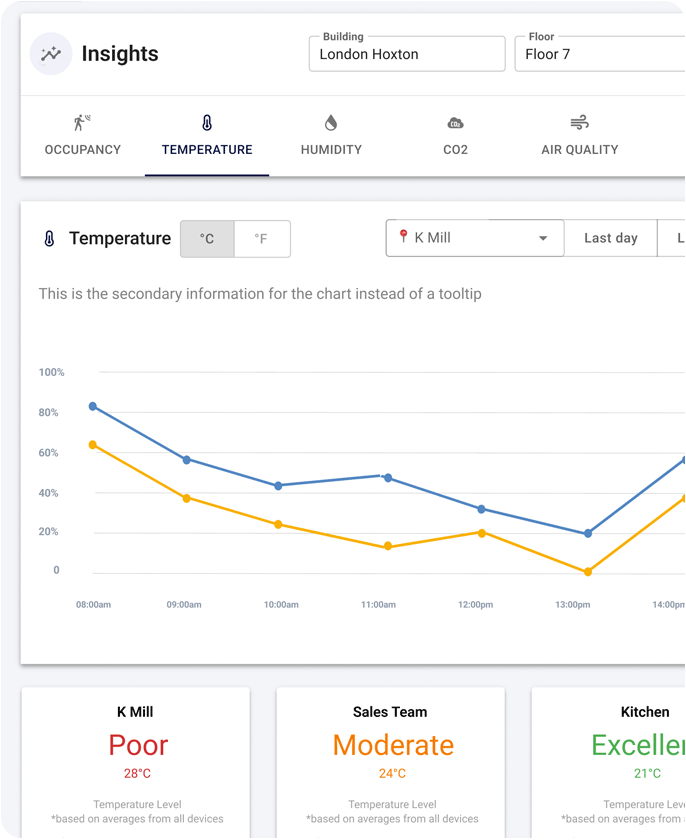The width and height of the screenshot is (686, 840).
Task: Click the orange data point at 11:00am
Action: (x=388, y=546)
